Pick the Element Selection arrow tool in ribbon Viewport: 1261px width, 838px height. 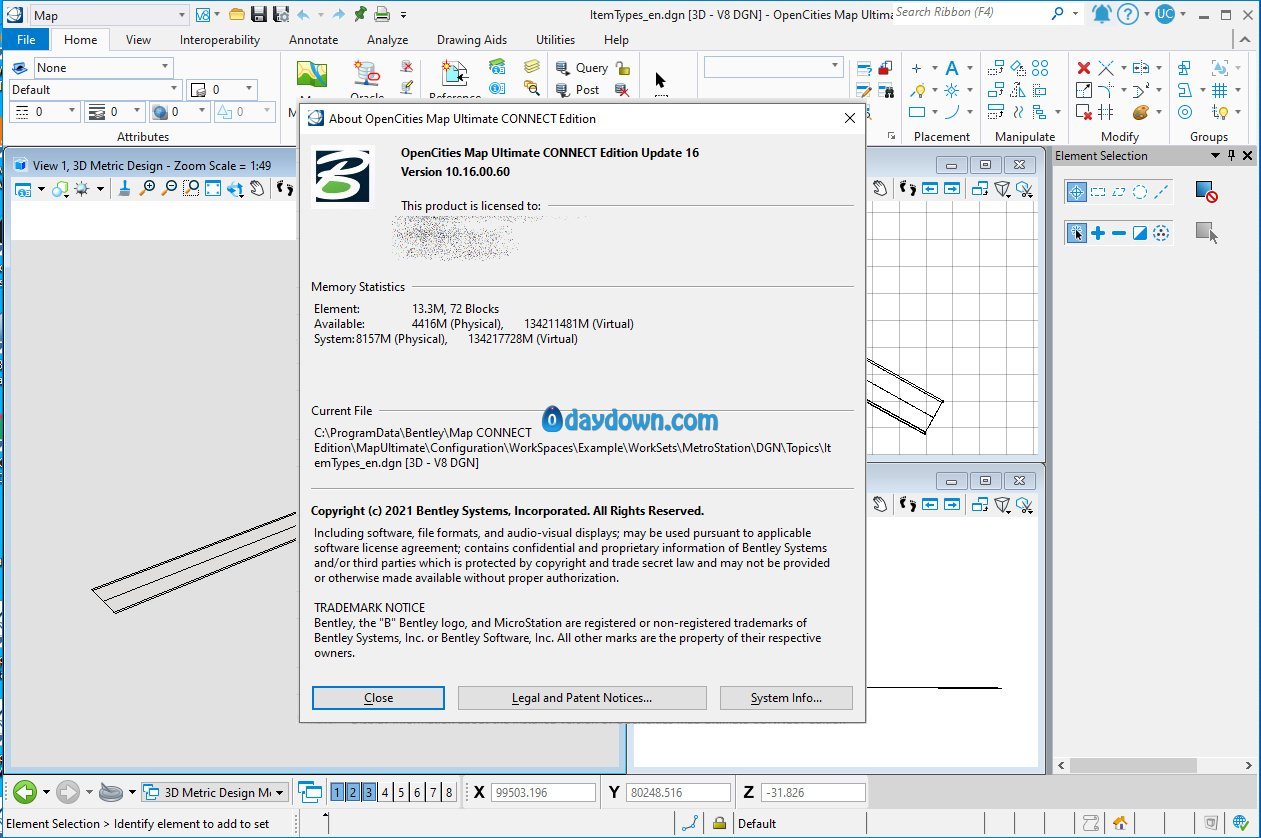(660, 80)
